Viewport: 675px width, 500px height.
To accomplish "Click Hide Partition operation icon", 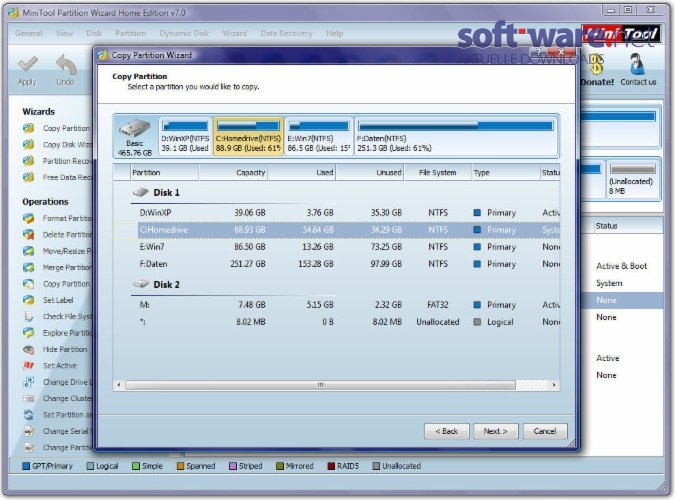I will pos(28,349).
